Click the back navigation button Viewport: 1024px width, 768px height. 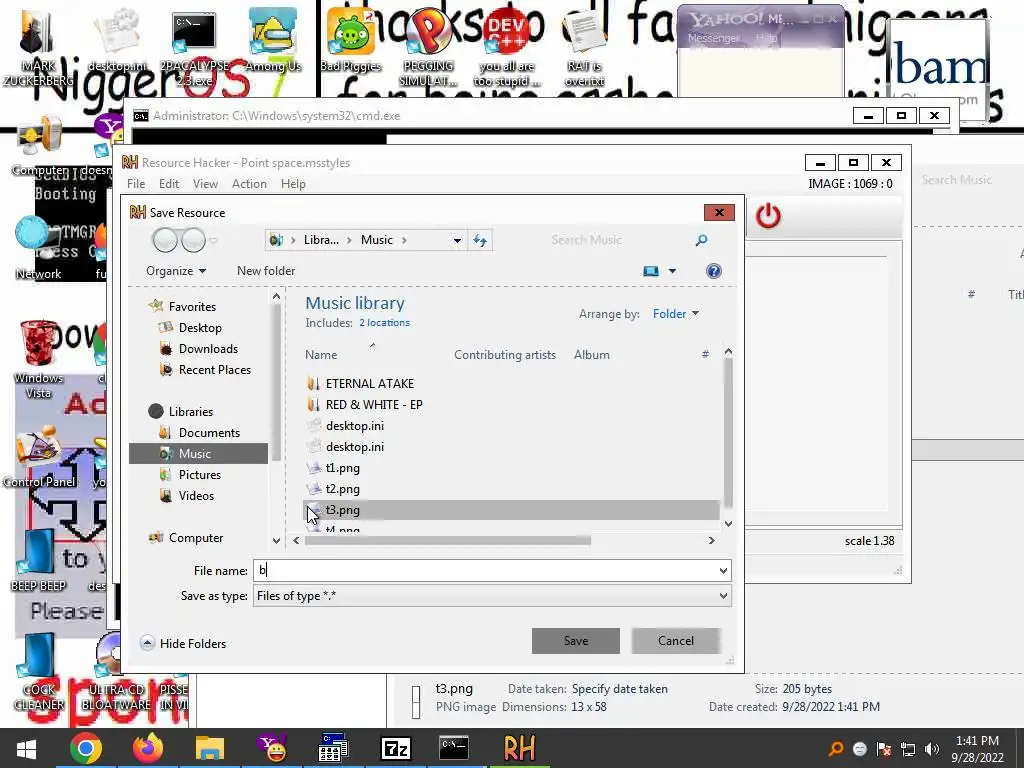pos(165,240)
